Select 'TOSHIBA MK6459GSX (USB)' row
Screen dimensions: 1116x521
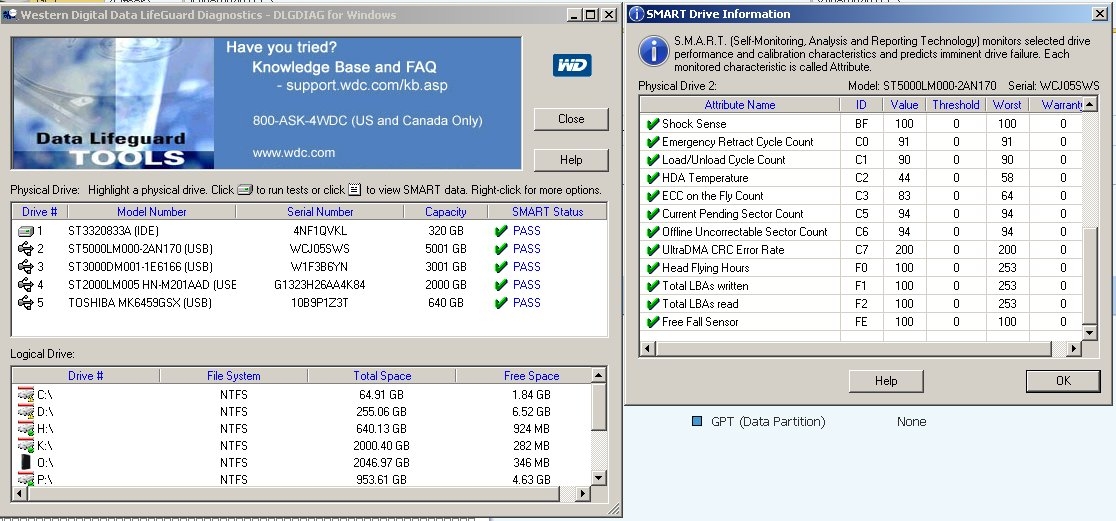pyautogui.click(x=310, y=302)
